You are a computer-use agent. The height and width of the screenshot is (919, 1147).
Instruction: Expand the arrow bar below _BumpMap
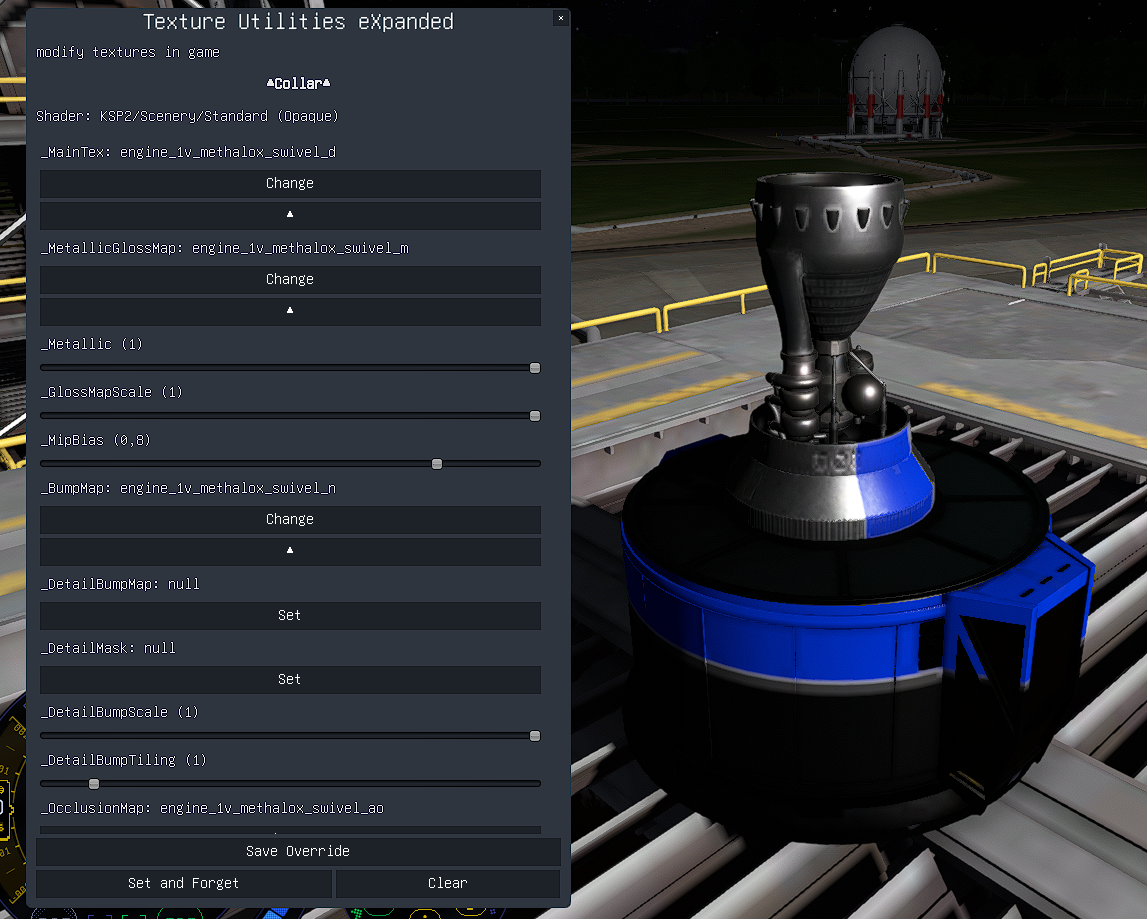[290, 551]
